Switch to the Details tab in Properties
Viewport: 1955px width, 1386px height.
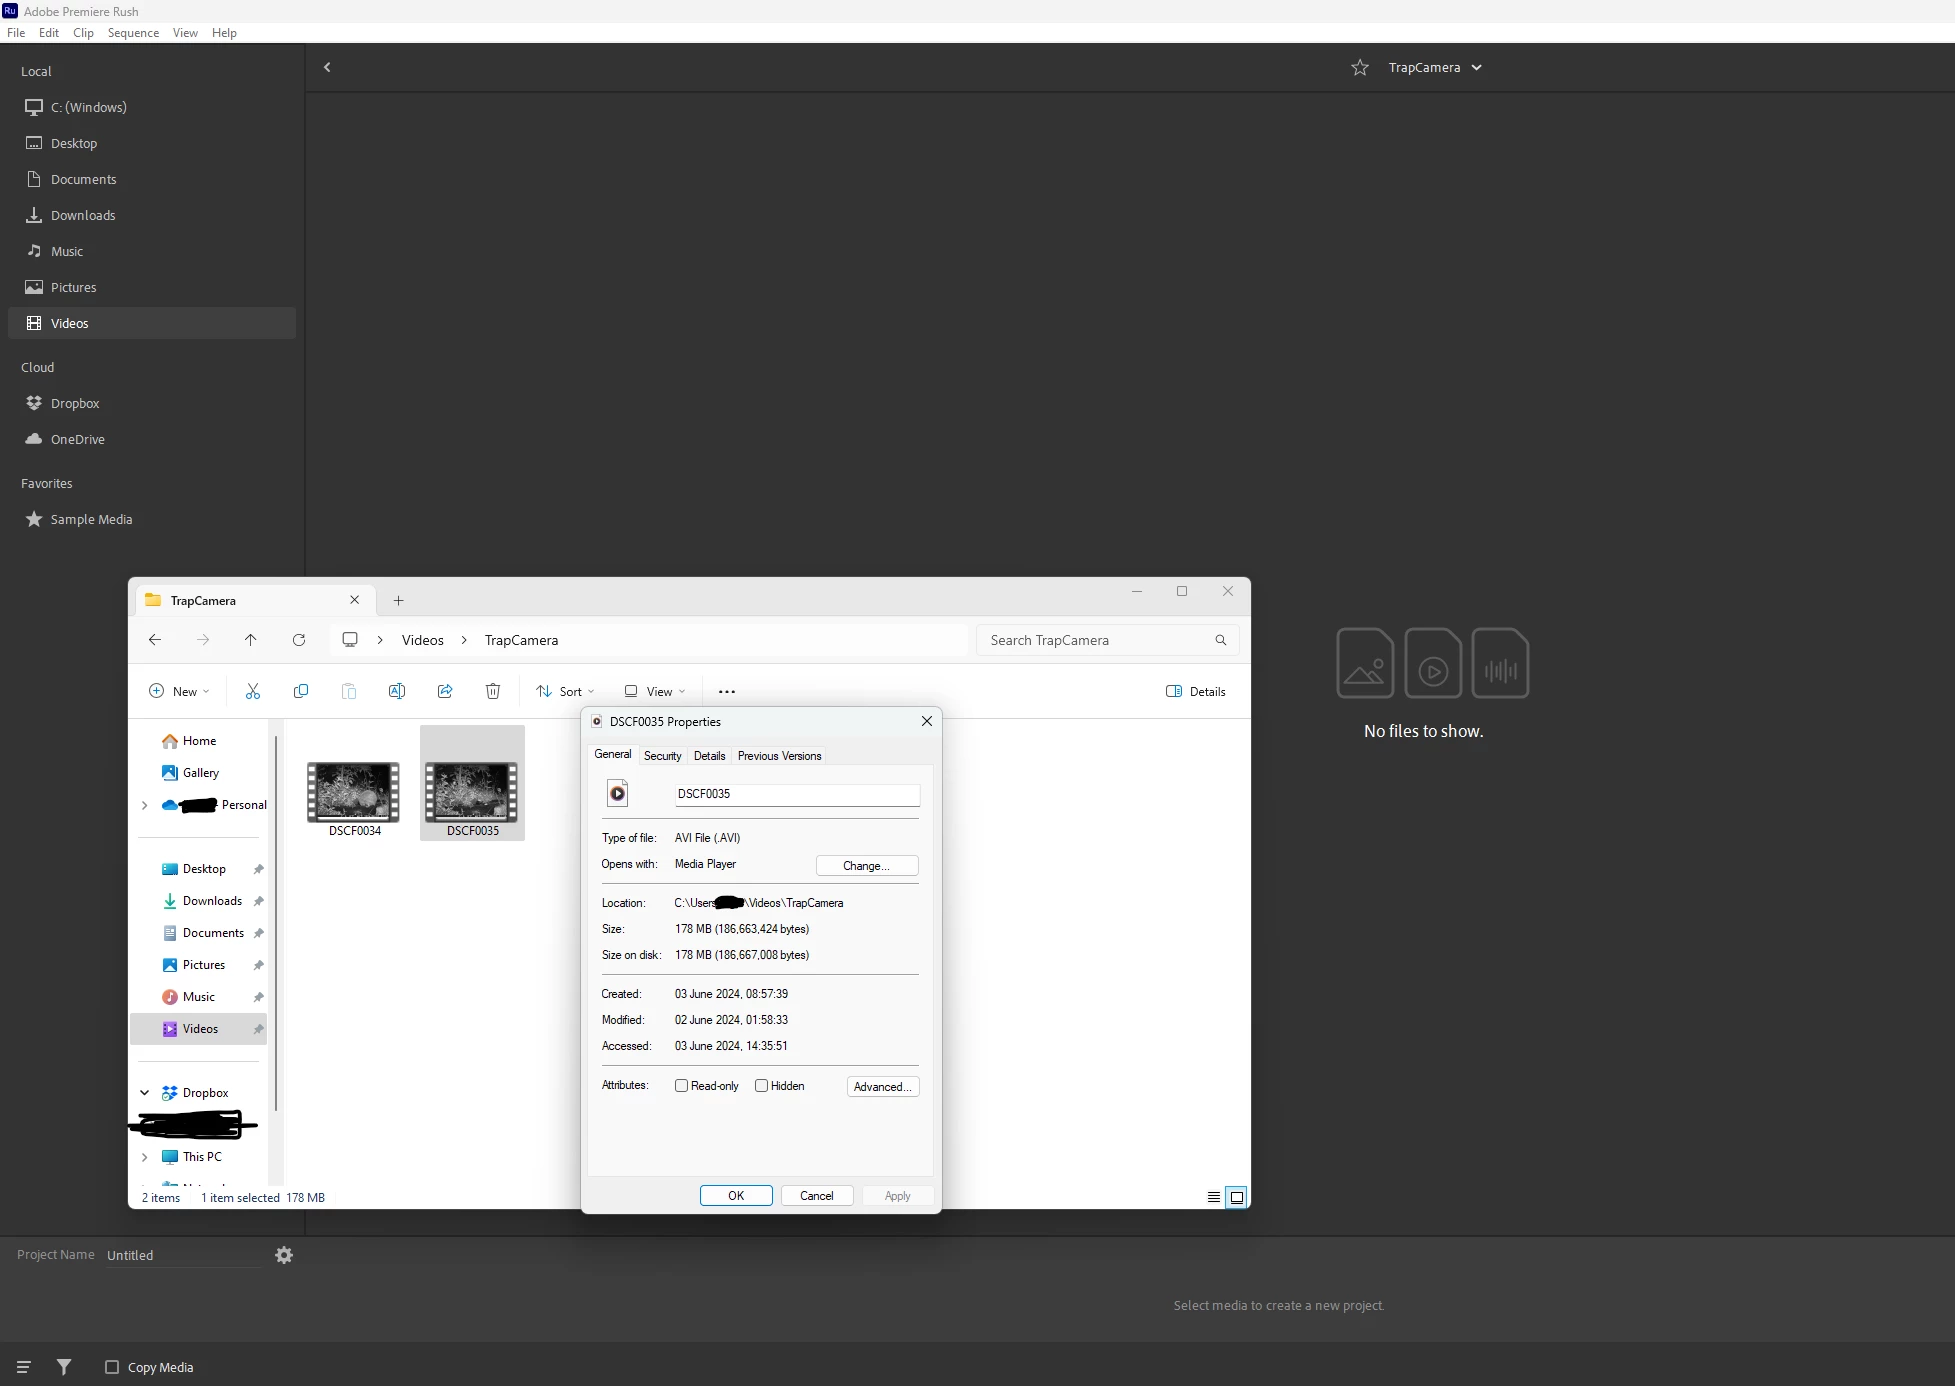(709, 756)
